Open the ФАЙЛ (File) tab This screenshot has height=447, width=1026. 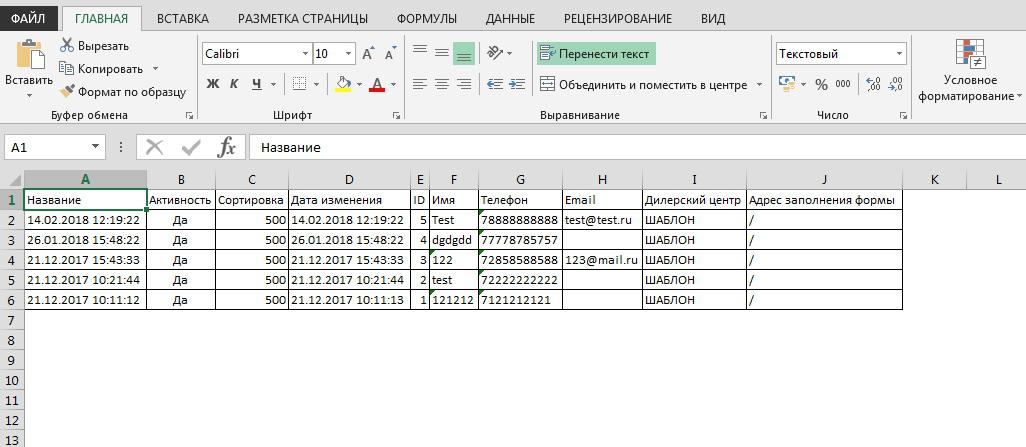pyautogui.click(x=27, y=18)
